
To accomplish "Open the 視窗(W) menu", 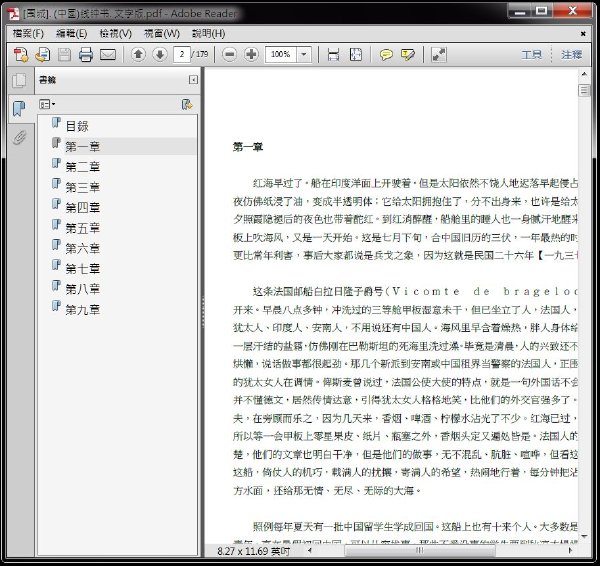I will coord(161,34).
